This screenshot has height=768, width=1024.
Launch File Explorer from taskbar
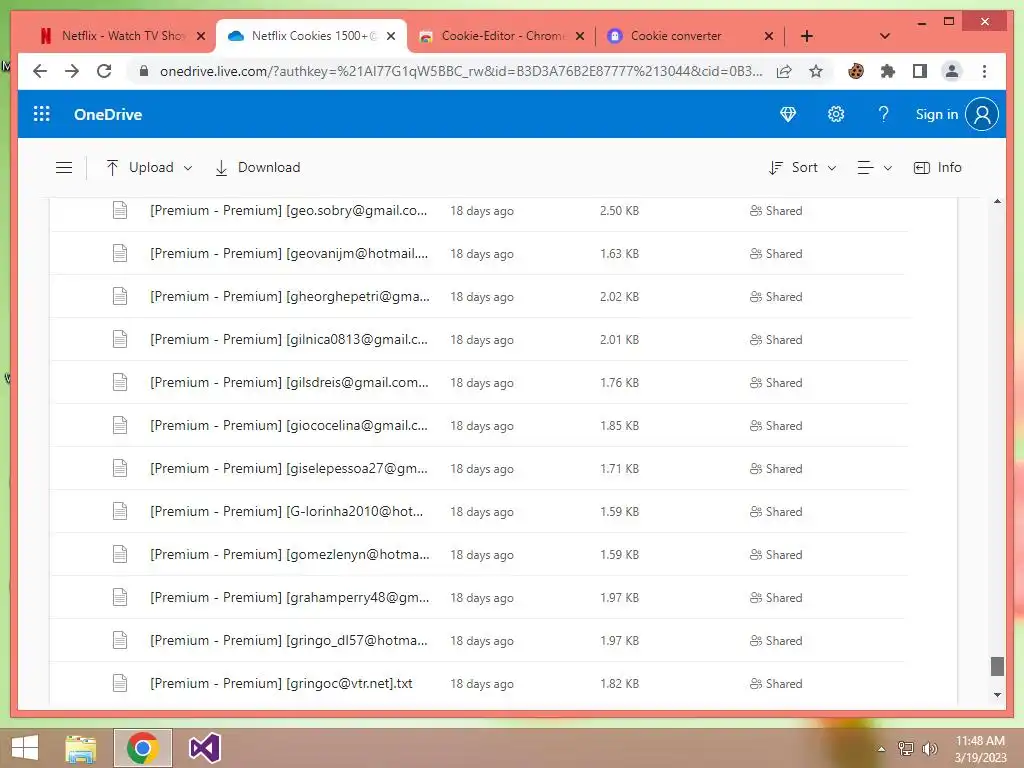[x=81, y=748]
